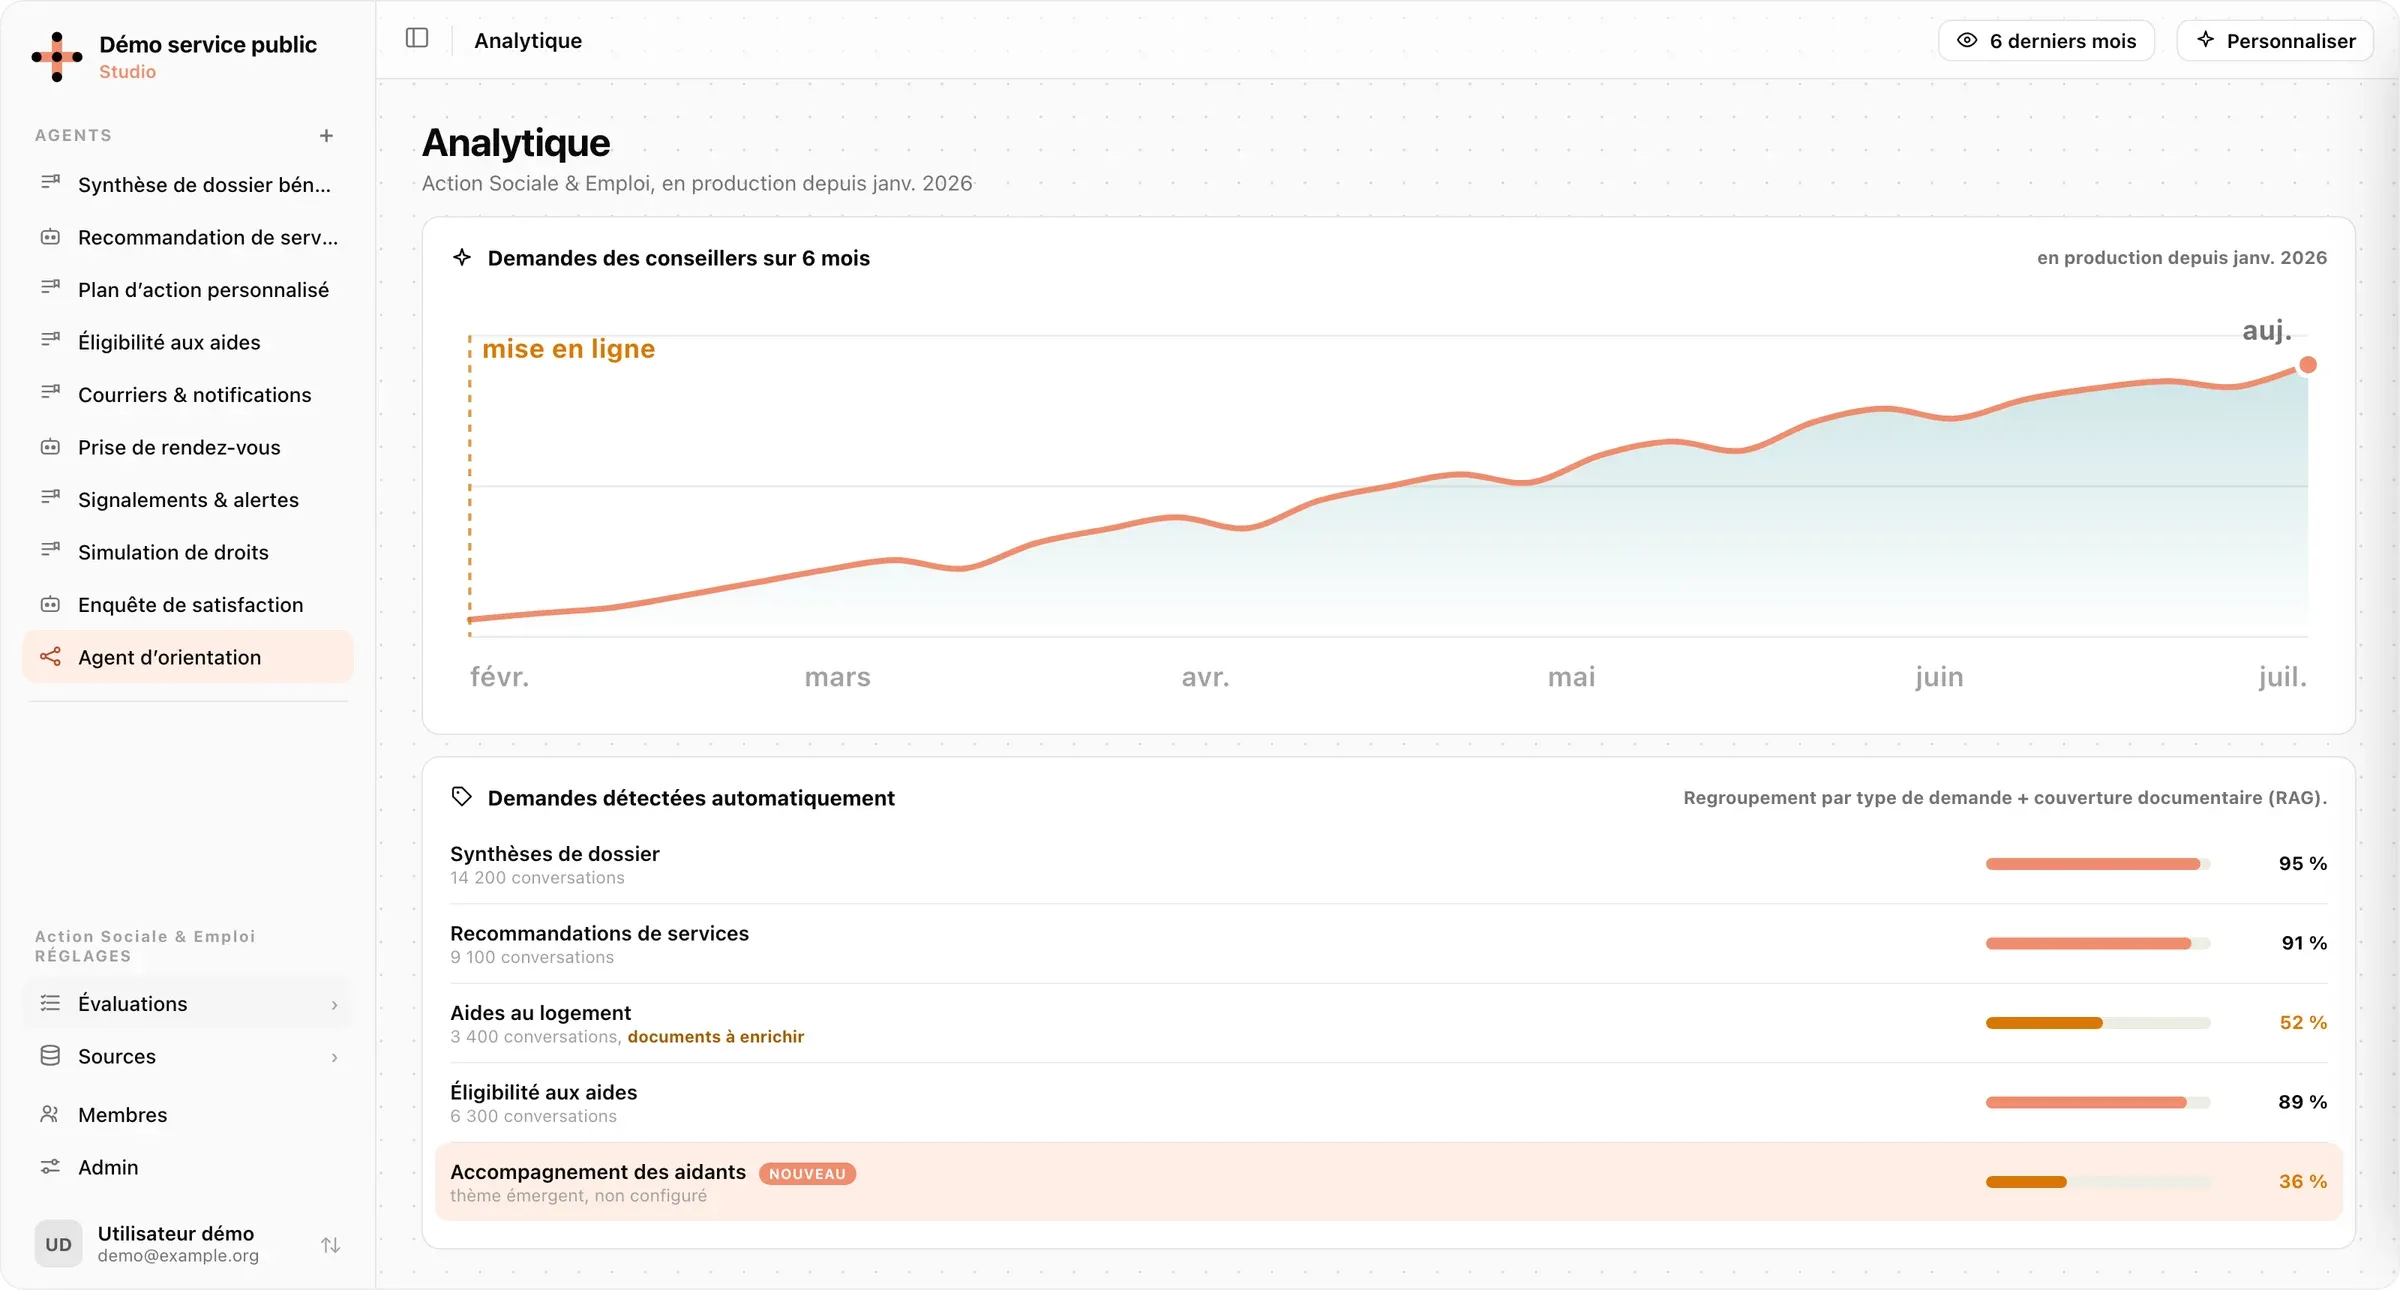Click 14 200 conversations text

(x=537, y=878)
